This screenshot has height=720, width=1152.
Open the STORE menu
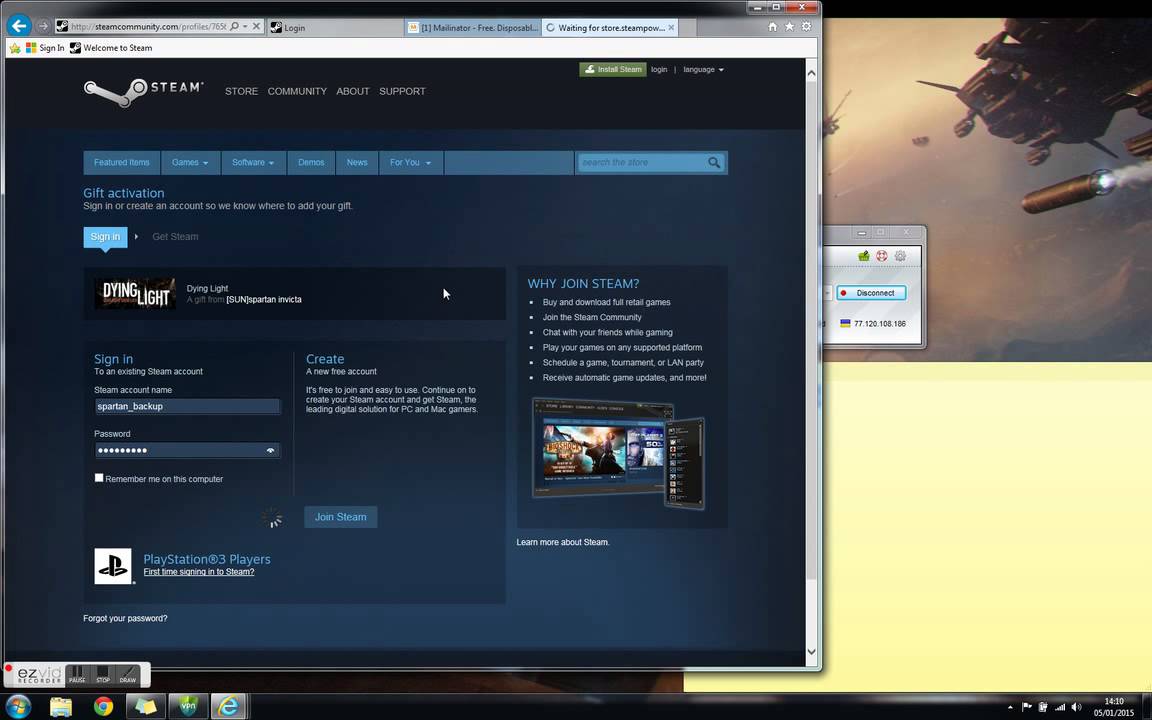click(241, 91)
